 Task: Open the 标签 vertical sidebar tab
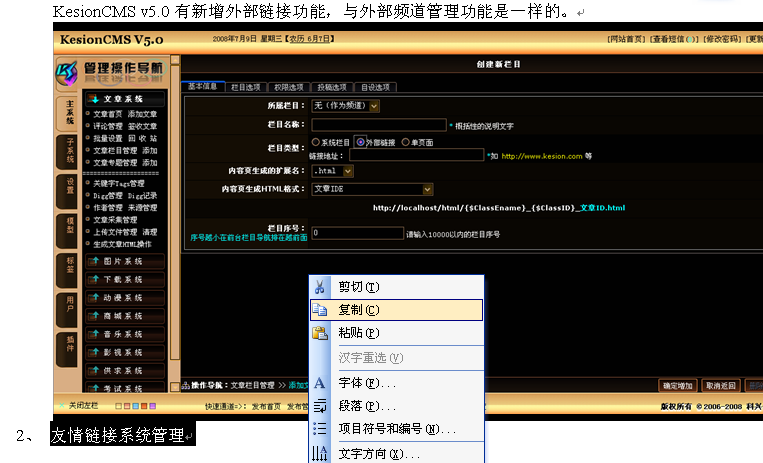(x=69, y=270)
